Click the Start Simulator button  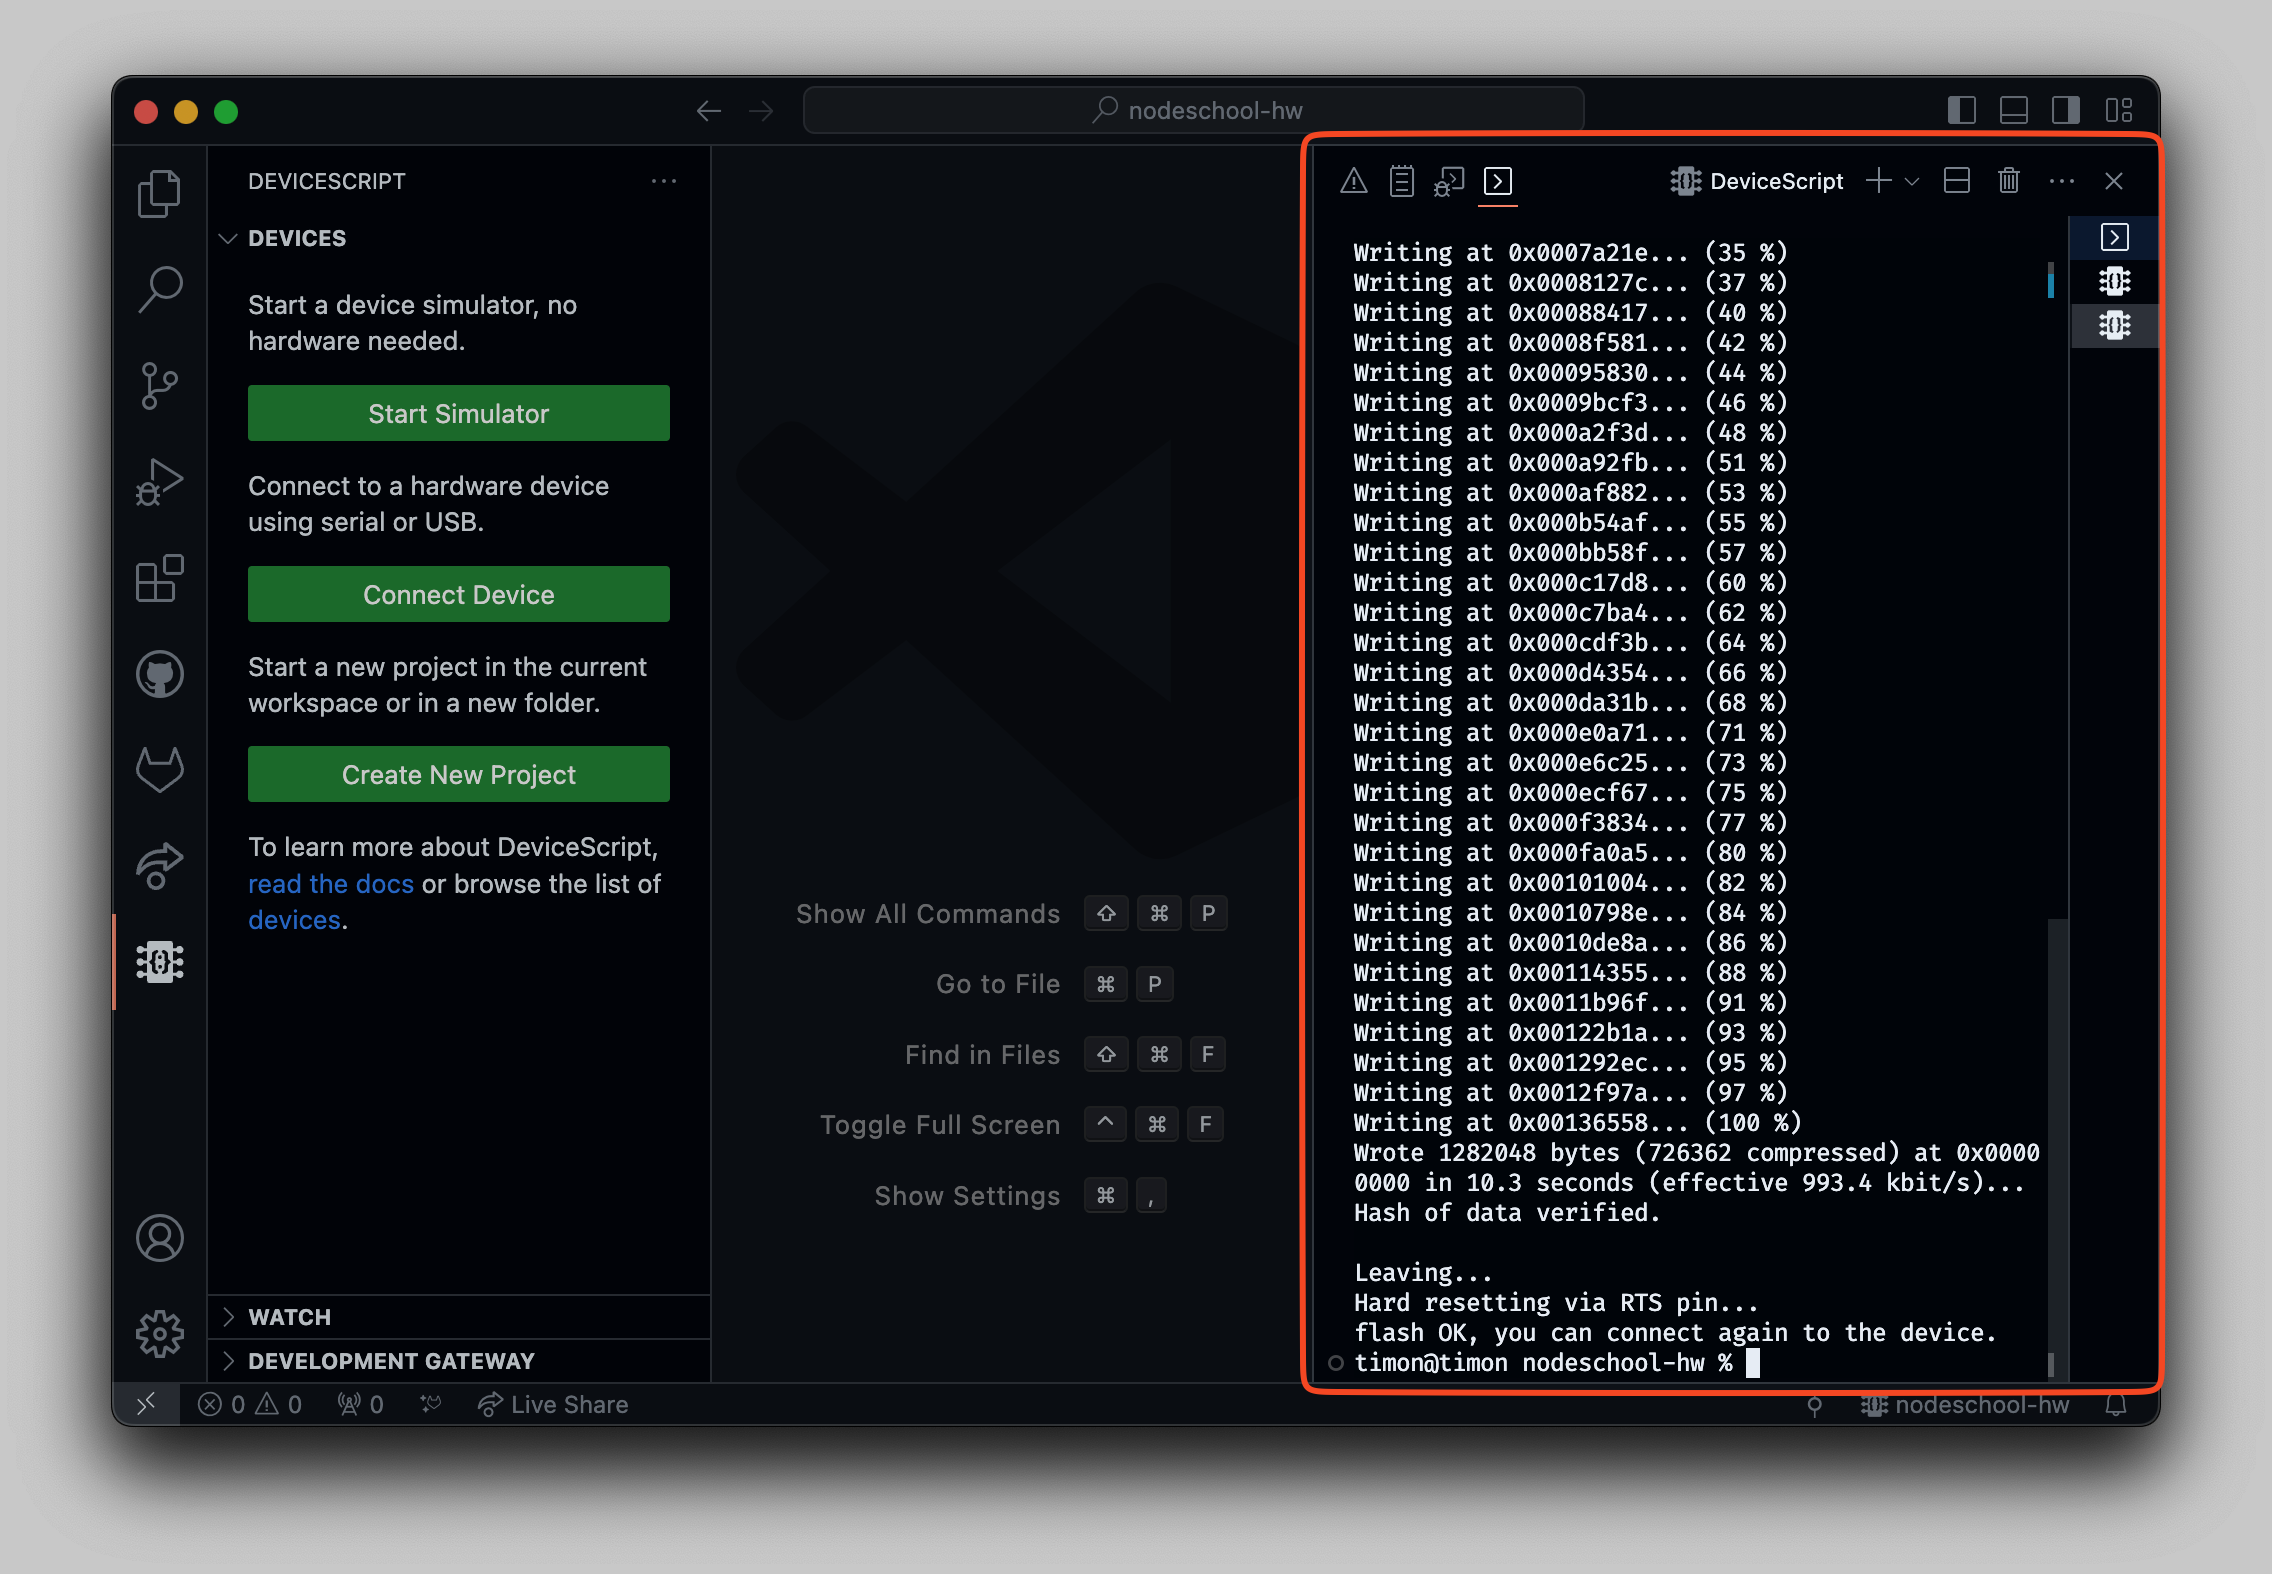(459, 413)
